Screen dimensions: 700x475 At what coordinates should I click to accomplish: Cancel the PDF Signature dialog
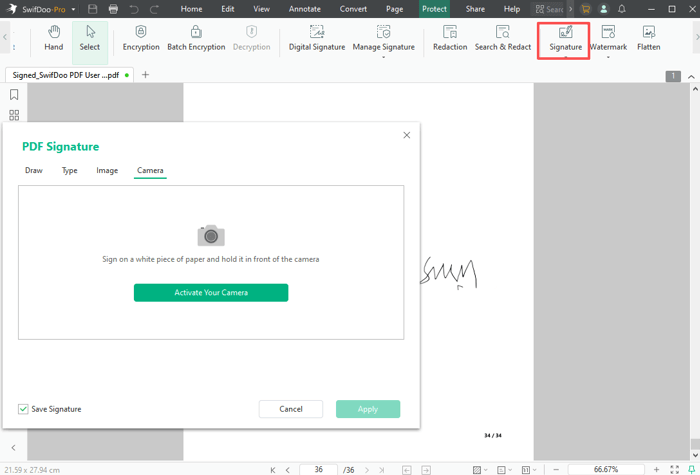[291, 409]
